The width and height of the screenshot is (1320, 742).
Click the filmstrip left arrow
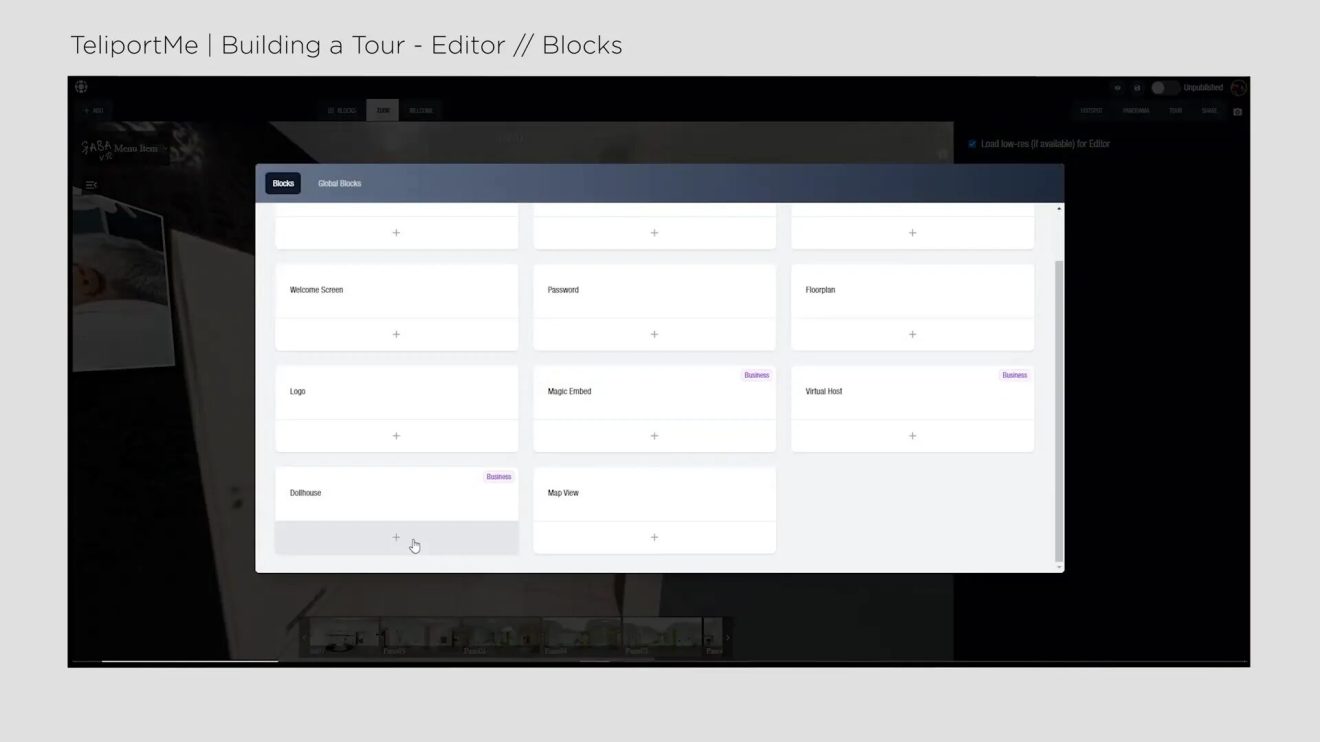(304, 637)
